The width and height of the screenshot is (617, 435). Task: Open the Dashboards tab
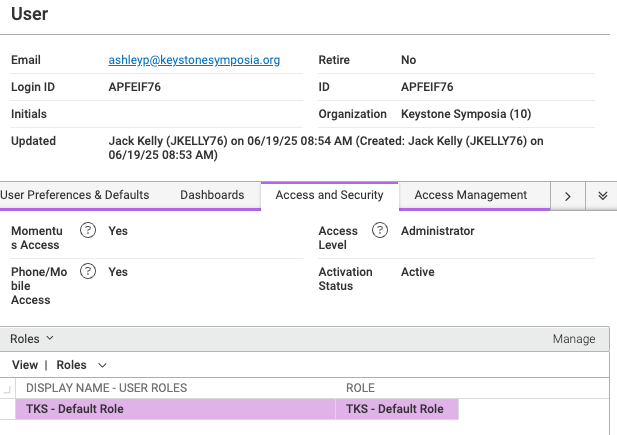[x=212, y=195]
